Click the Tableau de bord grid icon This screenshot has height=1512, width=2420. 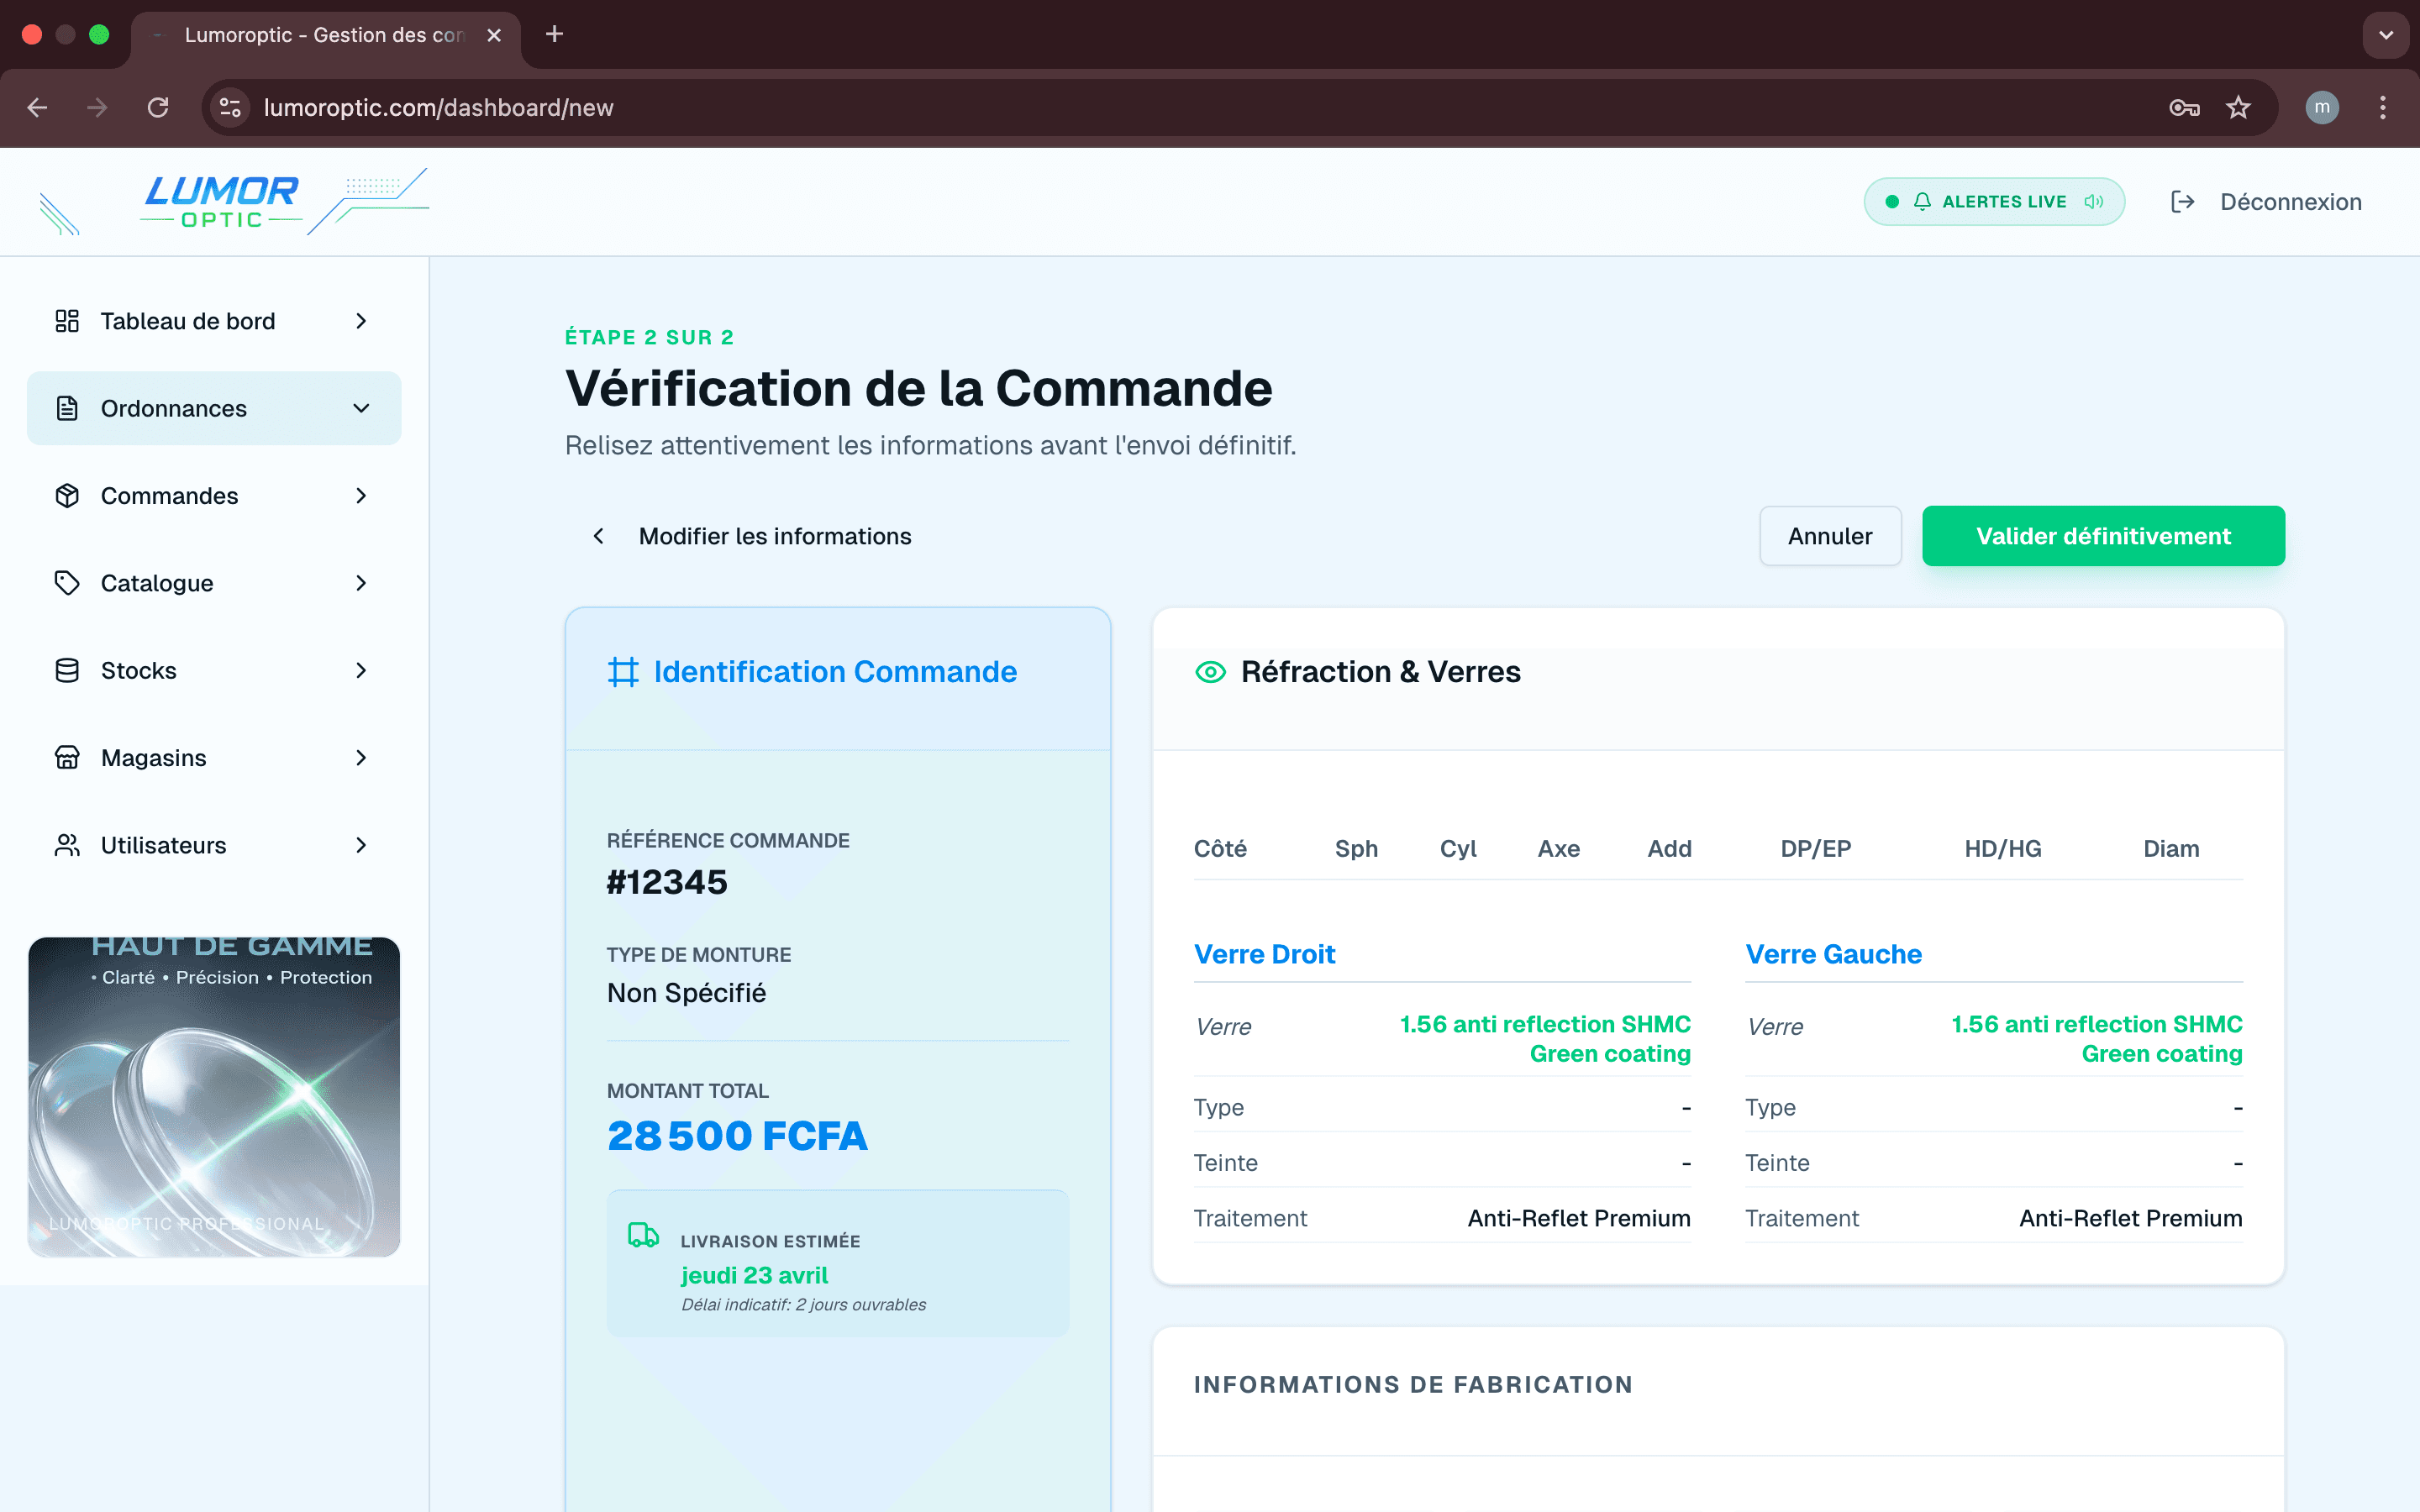click(x=67, y=321)
